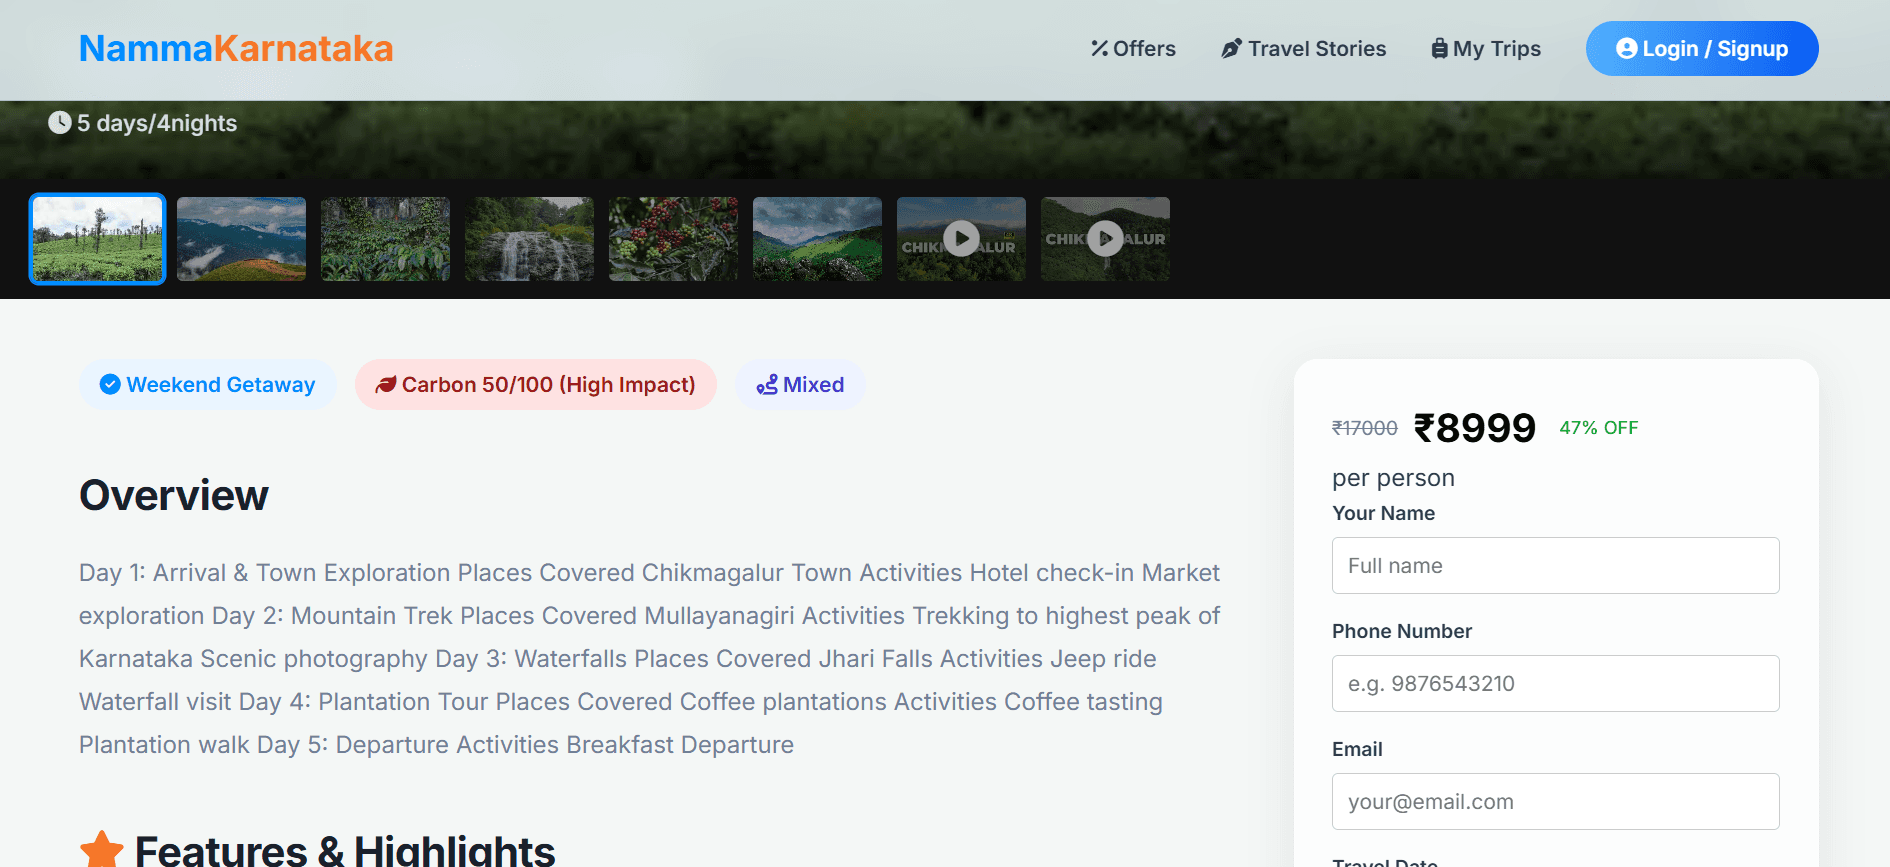
Task: Click the leaf icon in Carbon badge
Action: (385, 385)
